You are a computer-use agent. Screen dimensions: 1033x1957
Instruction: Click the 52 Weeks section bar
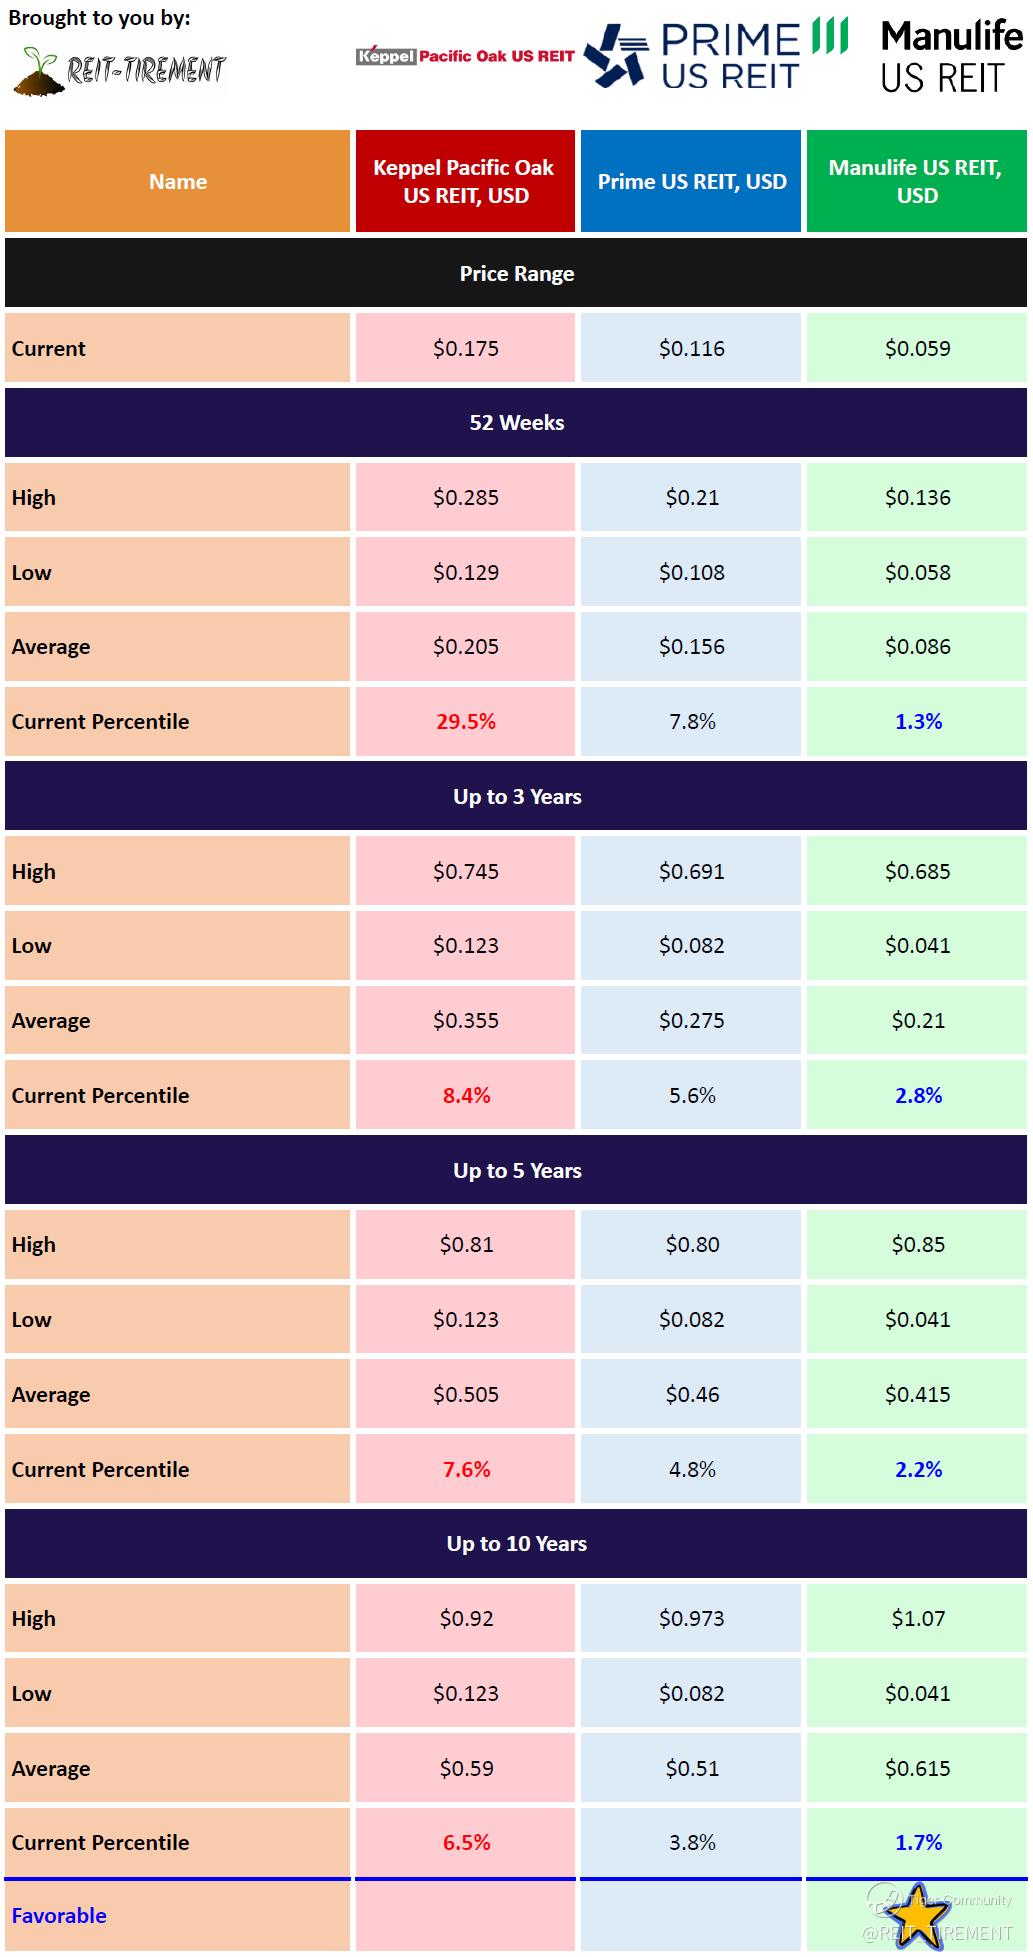pos(516,422)
